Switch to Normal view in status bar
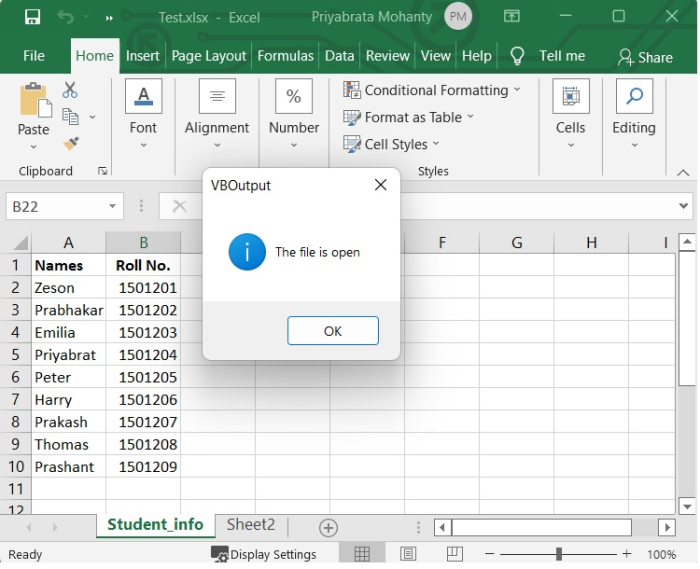 click(362, 554)
